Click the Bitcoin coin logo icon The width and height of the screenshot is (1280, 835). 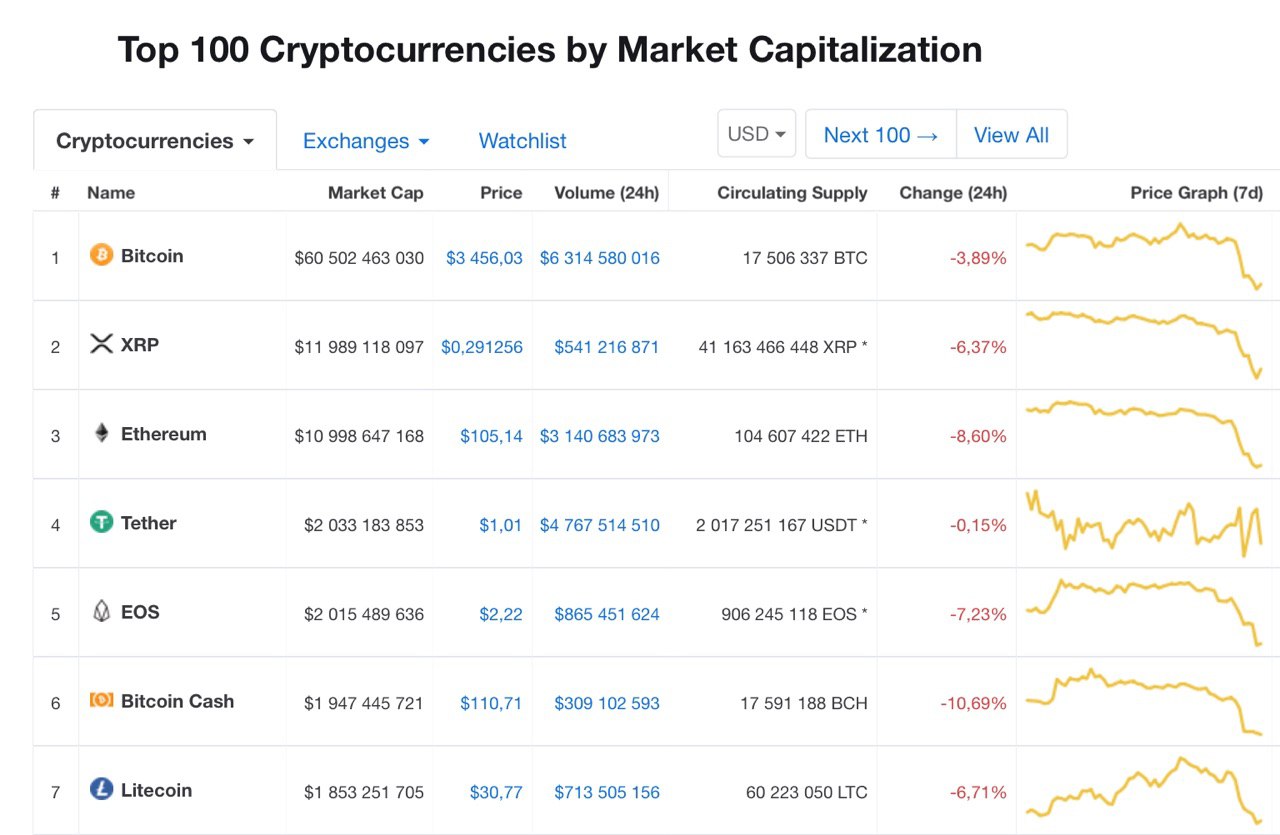point(101,255)
